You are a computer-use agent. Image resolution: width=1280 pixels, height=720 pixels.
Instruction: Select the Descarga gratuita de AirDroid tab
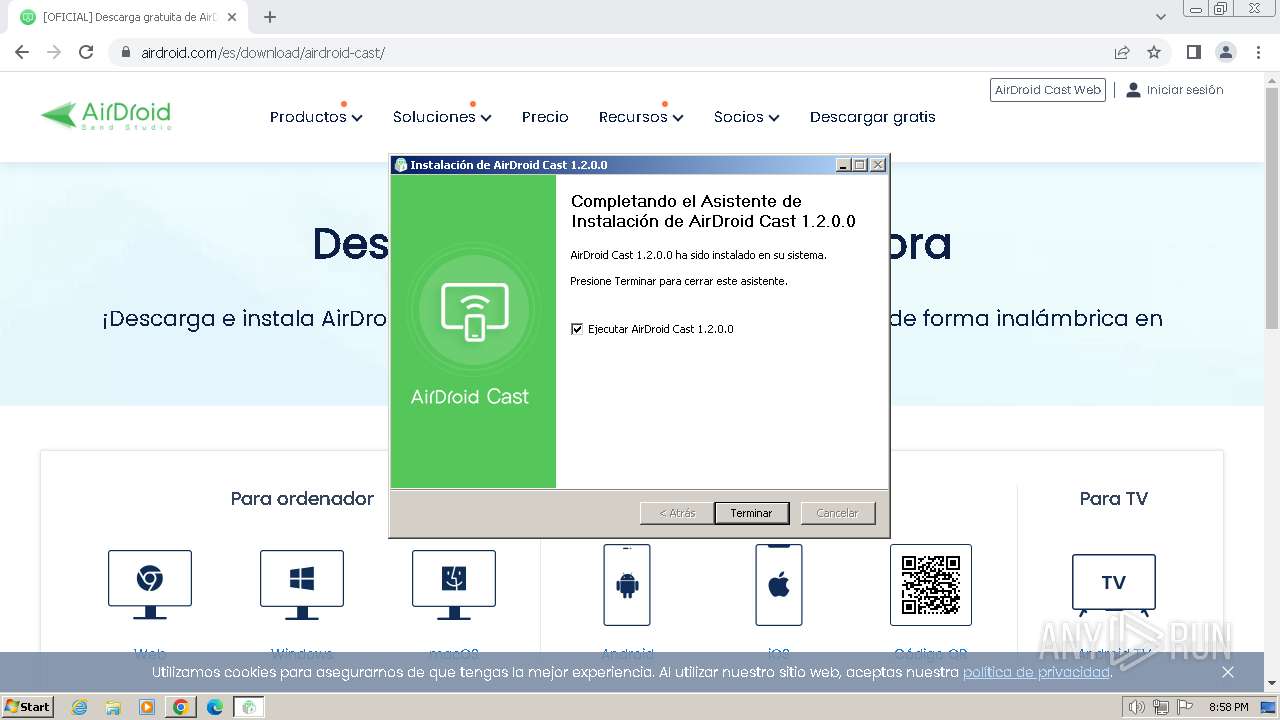point(130,17)
